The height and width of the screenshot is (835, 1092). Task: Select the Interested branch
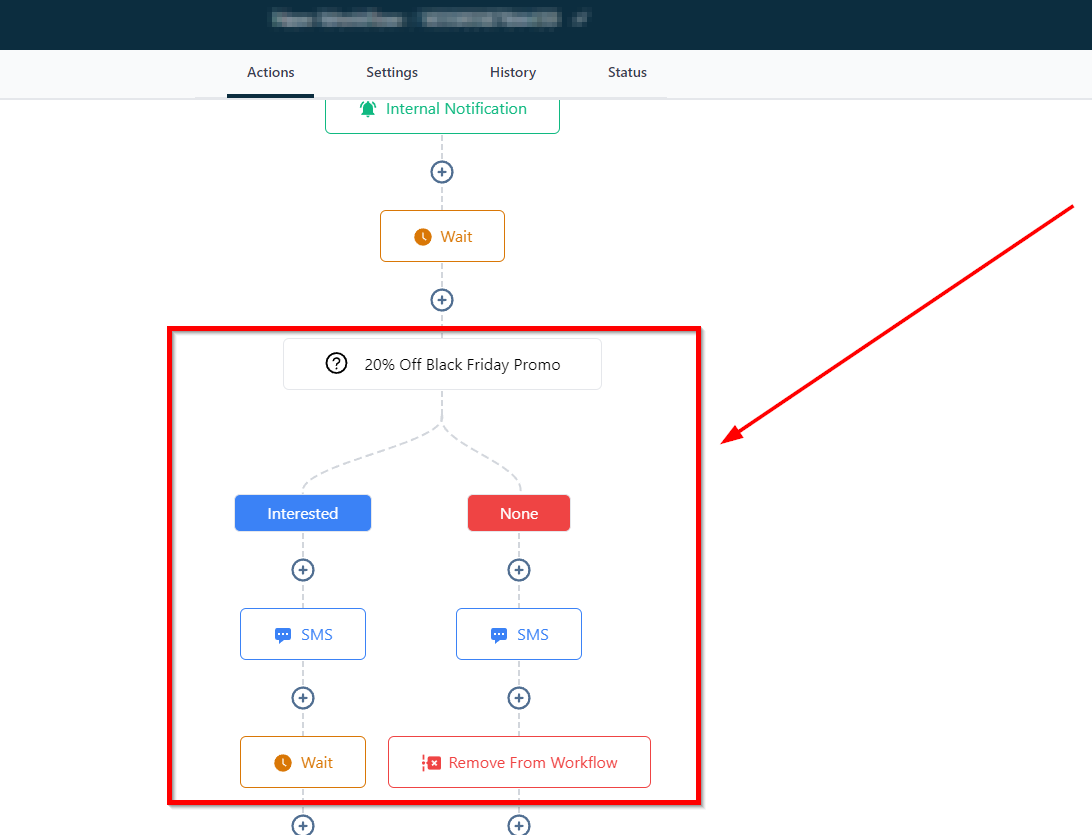pos(303,513)
